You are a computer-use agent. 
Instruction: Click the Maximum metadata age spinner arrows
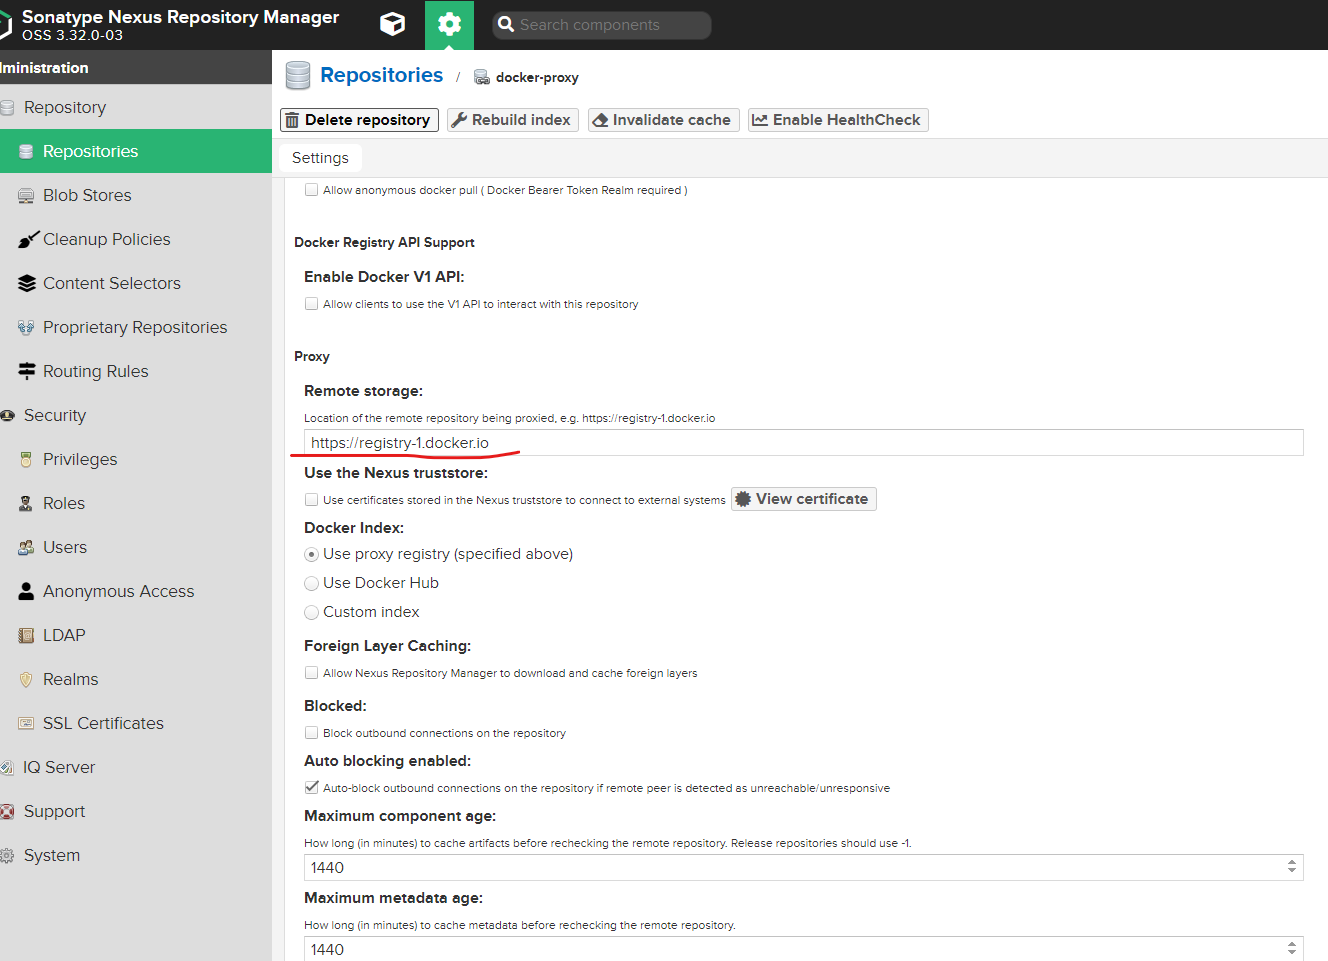(1291, 949)
